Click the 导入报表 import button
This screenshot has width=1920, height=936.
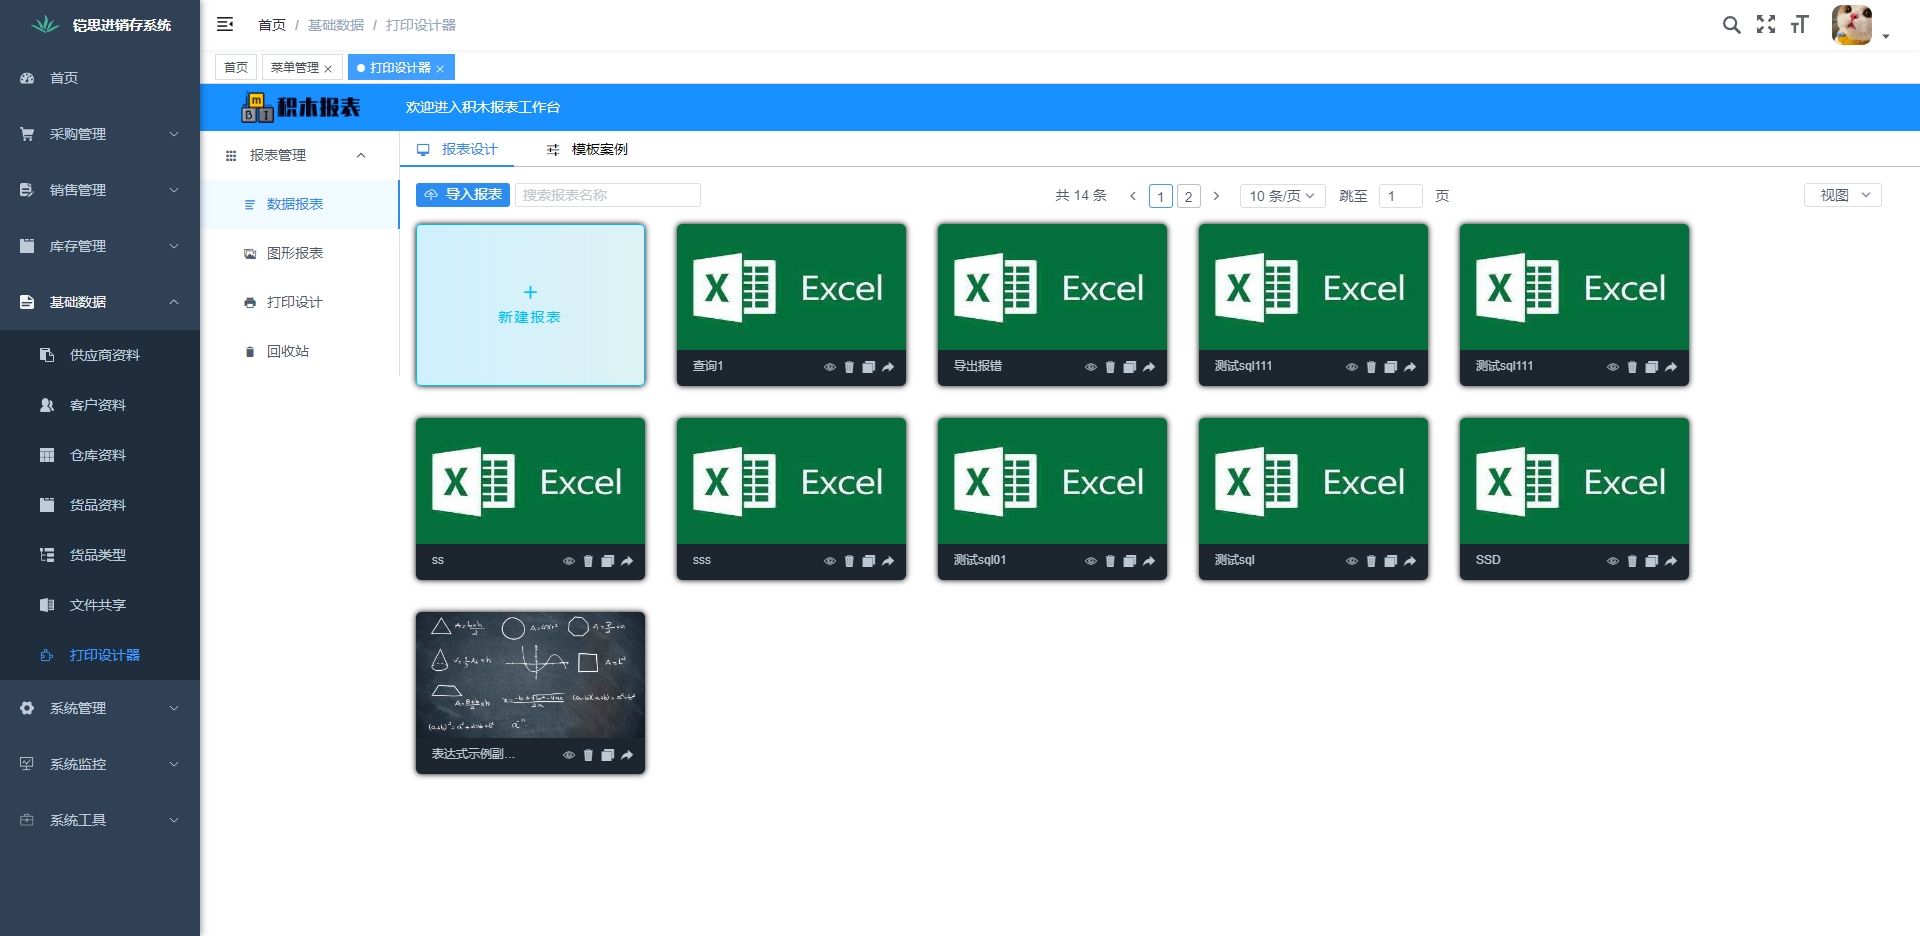pos(463,195)
